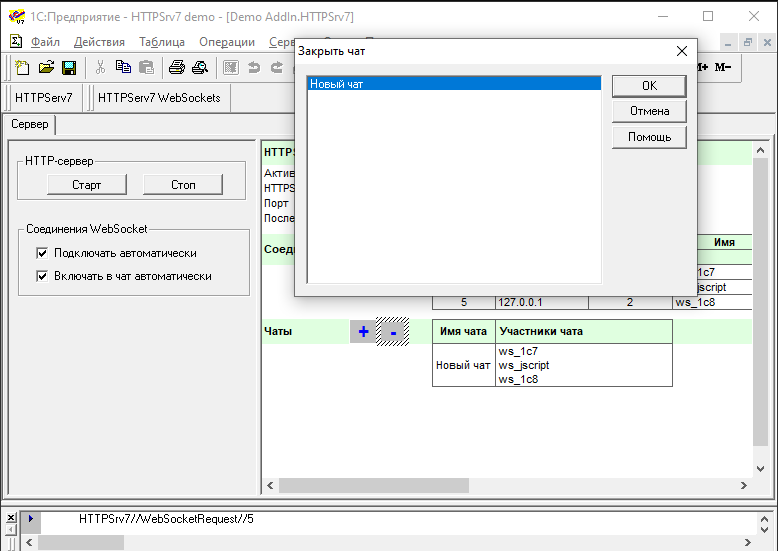
Task: Click the table vertical scrollbar down arrow
Action: (760, 469)
